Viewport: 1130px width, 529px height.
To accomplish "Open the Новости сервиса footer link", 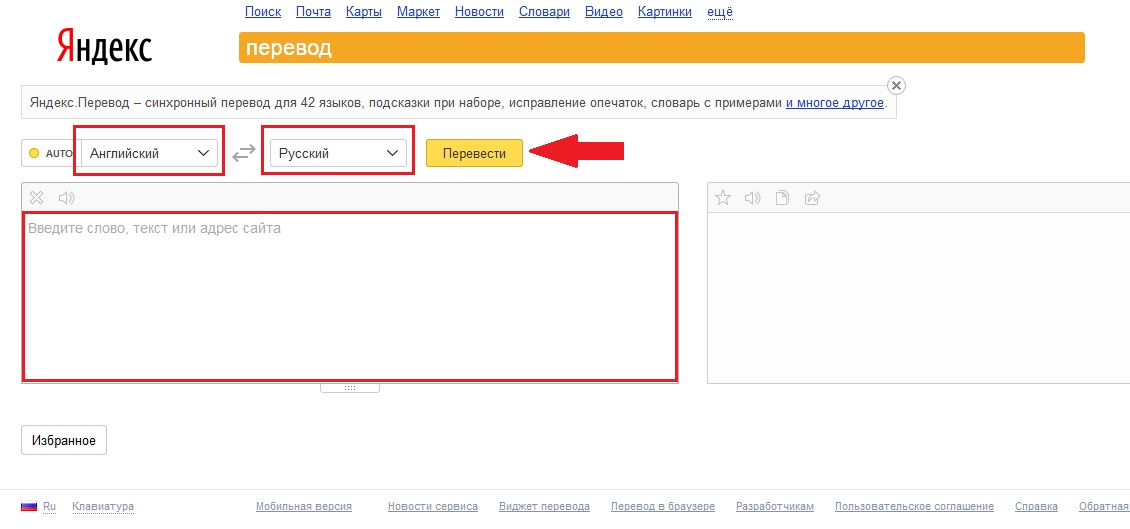I will 432,507.
